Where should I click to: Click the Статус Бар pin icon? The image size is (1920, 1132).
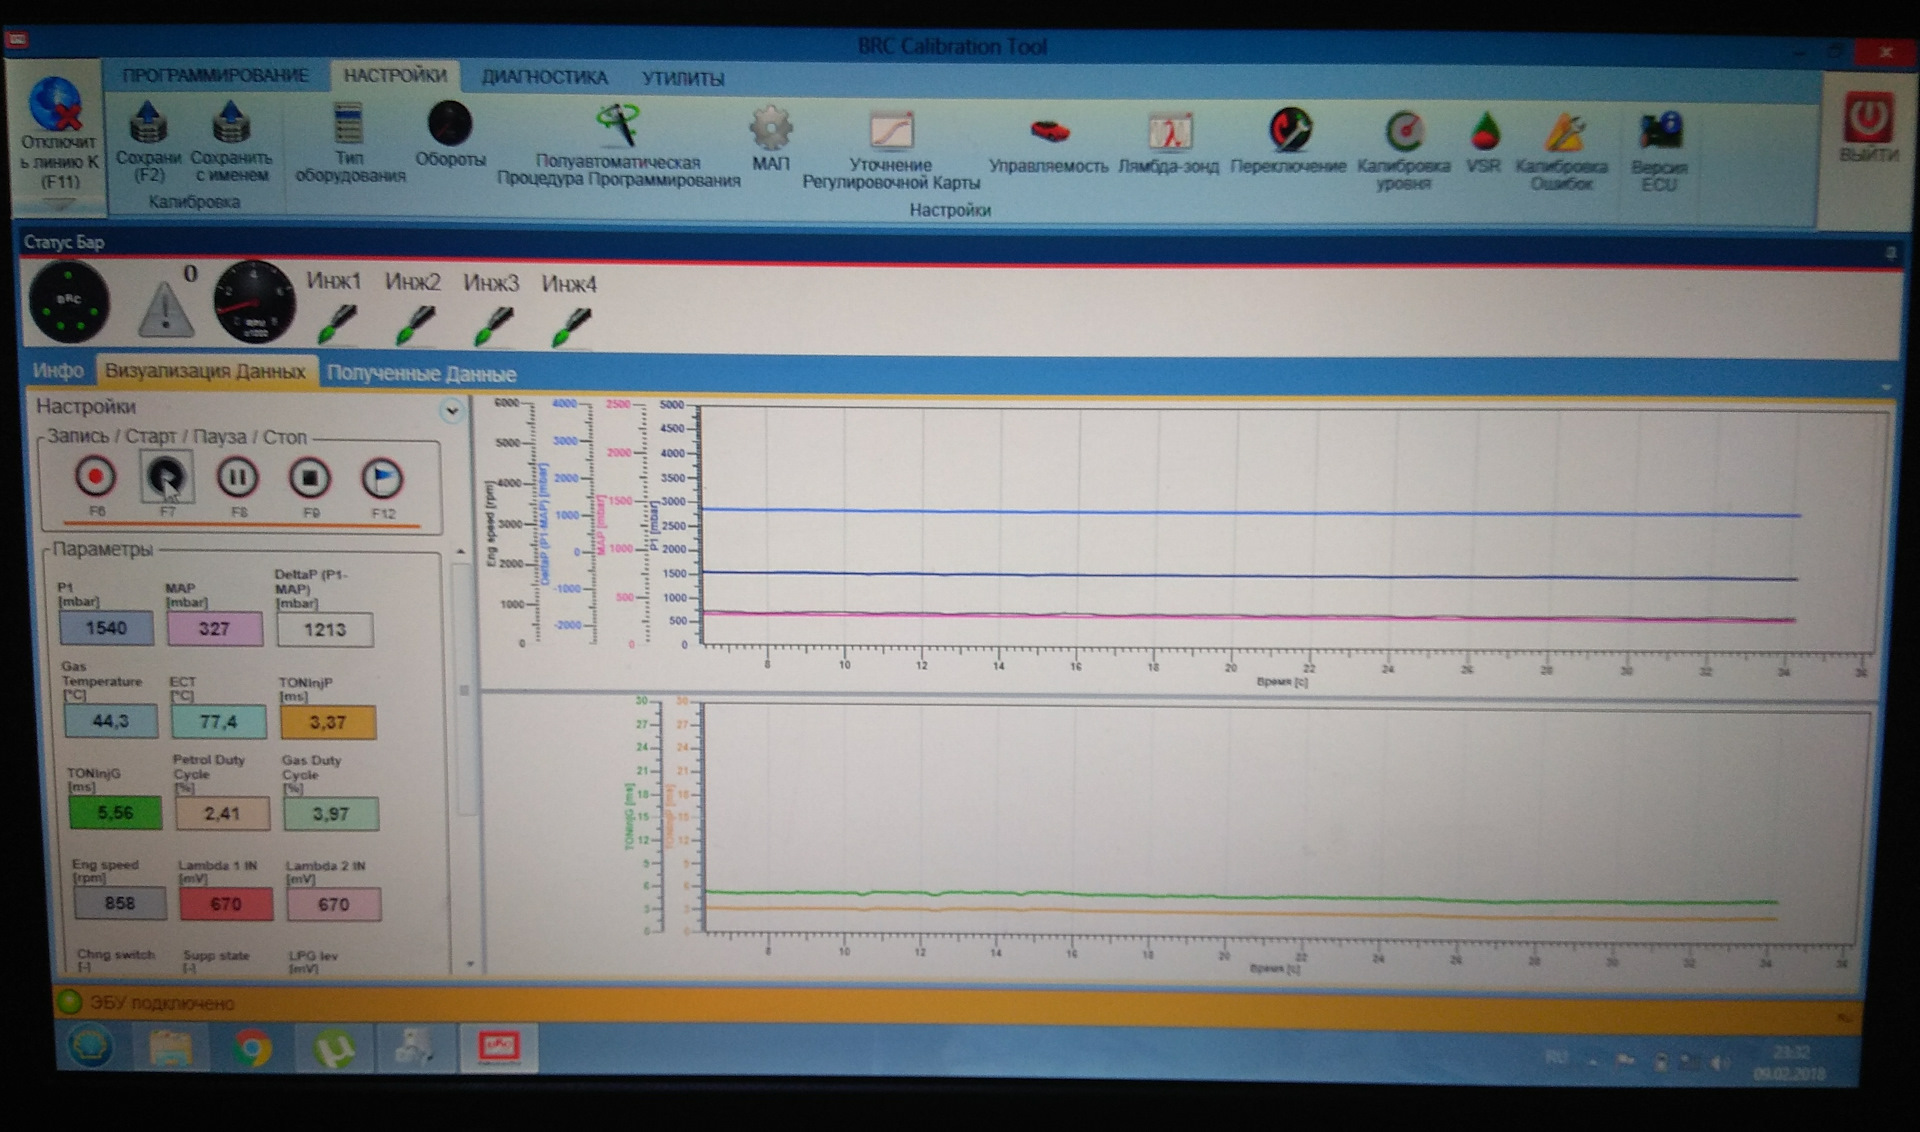pos(1890,253)
